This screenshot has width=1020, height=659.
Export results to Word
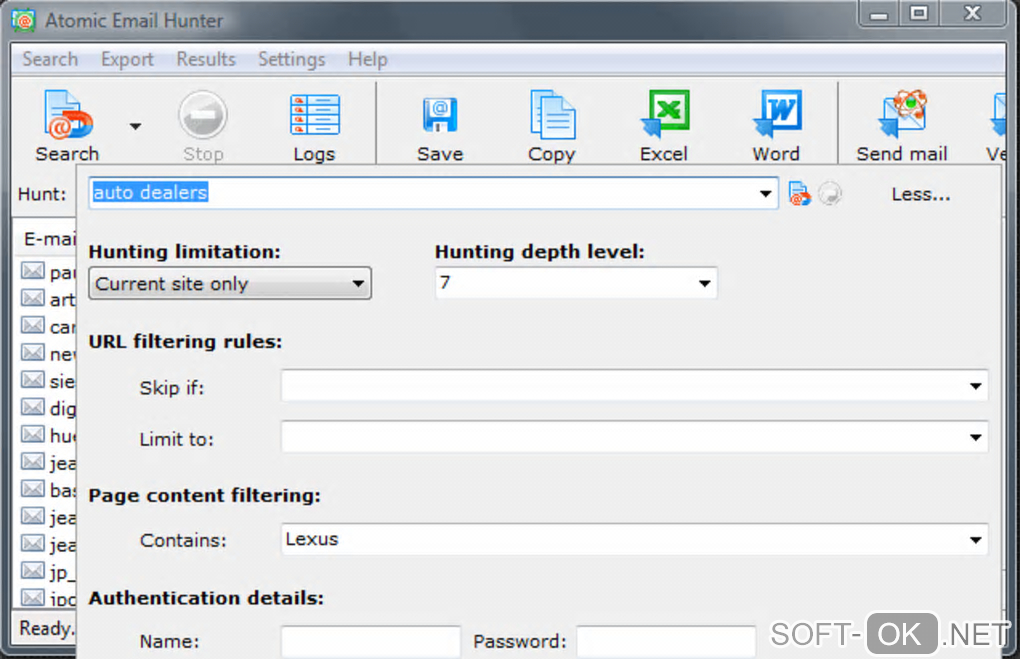(776, 126)
